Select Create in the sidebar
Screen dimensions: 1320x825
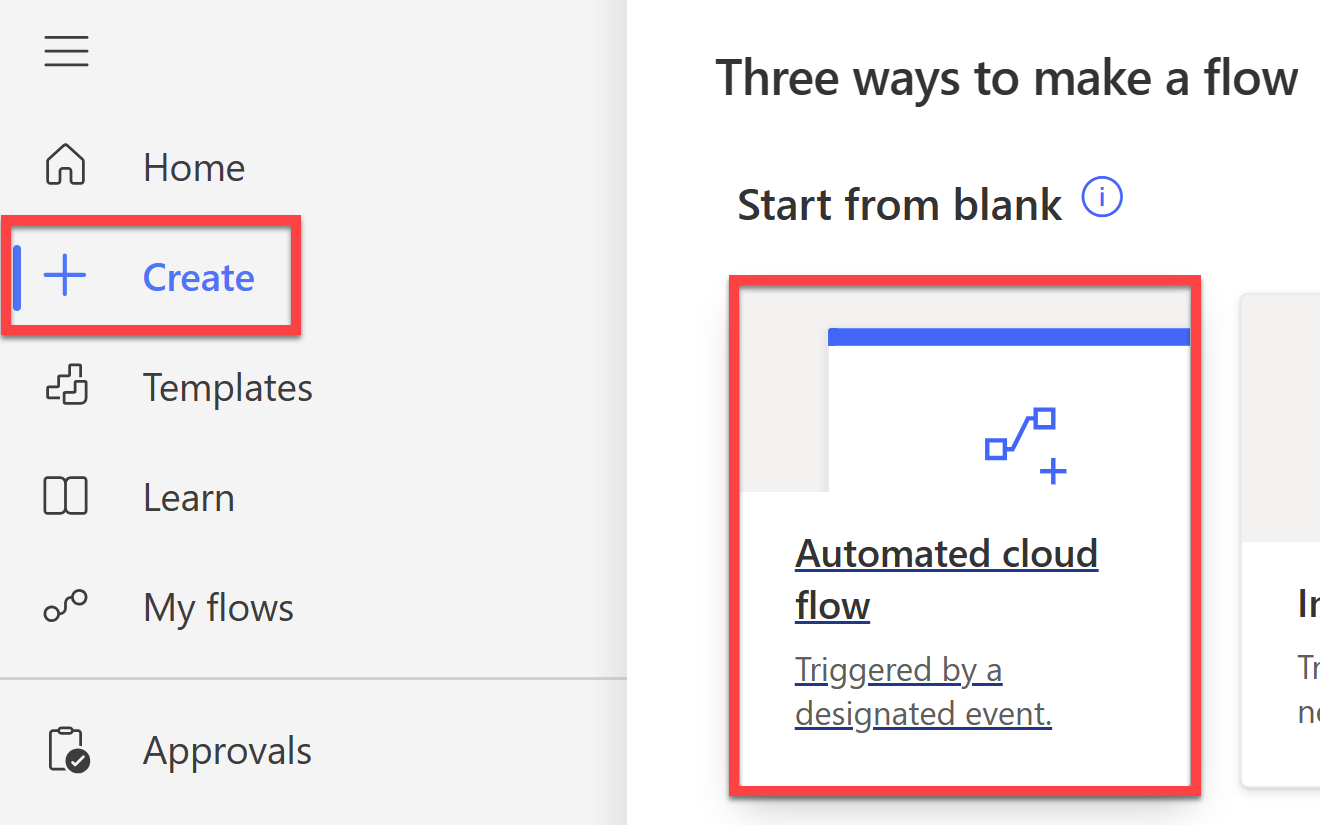[199, 277]
